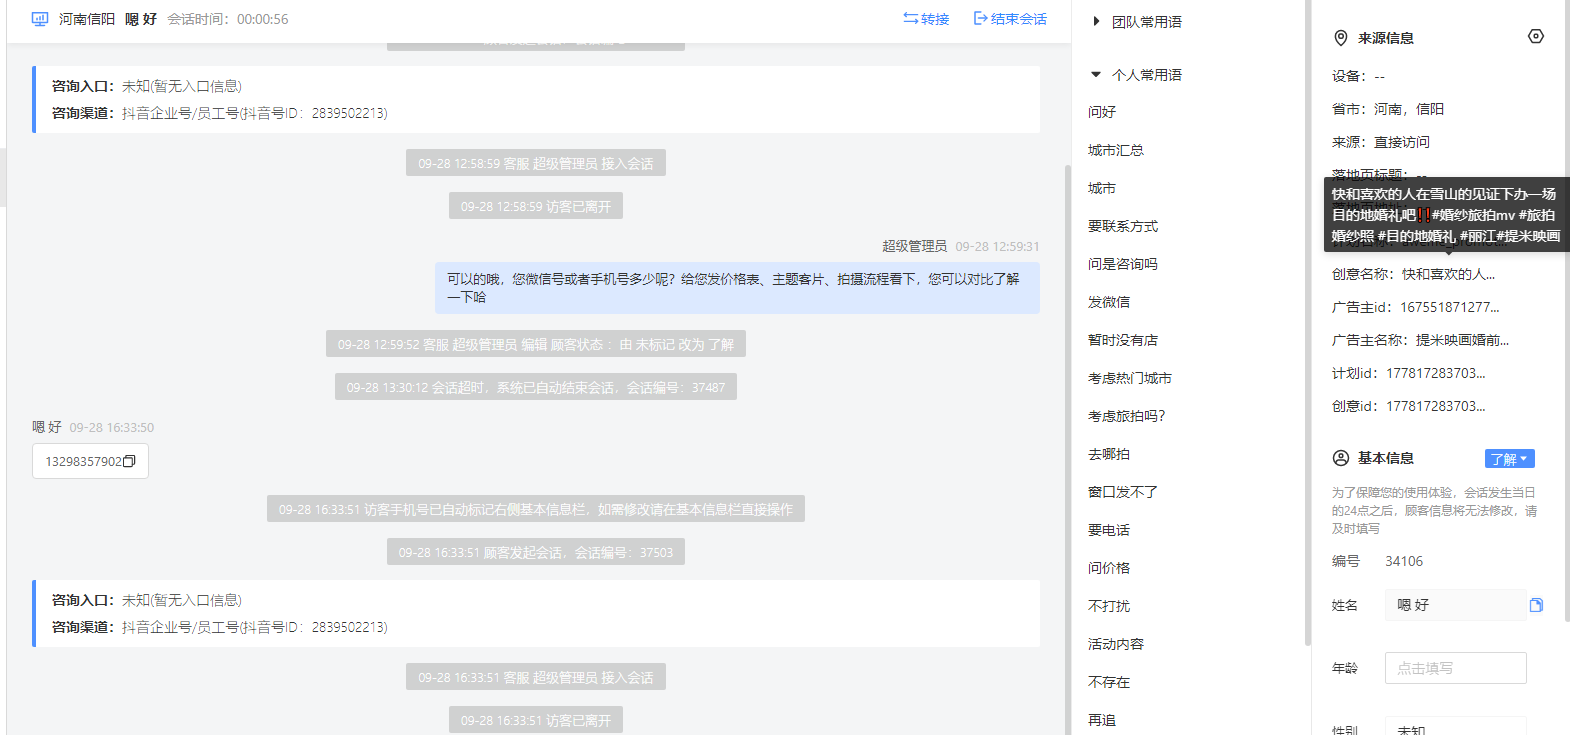Select the 去哪拍 quick phrase

(x=1109, y=454)
